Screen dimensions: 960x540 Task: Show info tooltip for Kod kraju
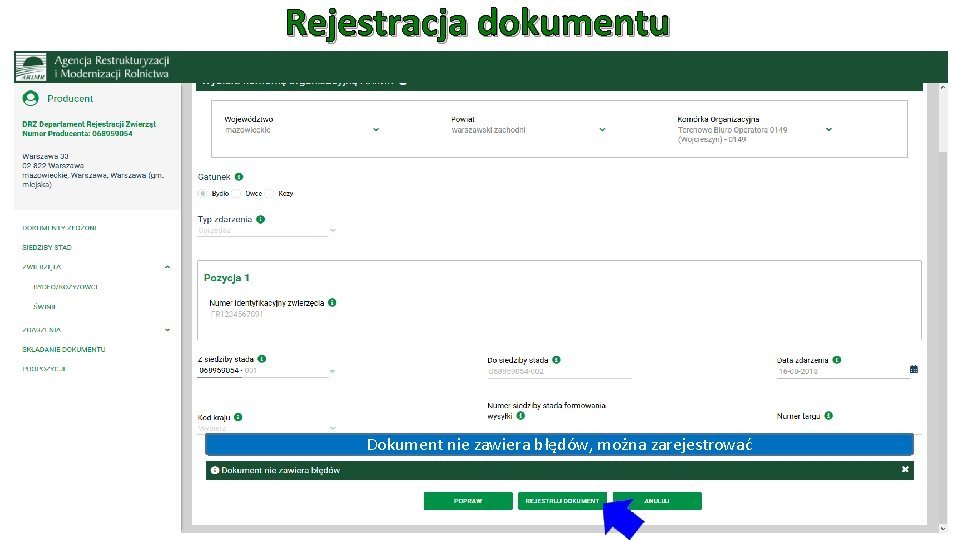click(x=238, y=417)
